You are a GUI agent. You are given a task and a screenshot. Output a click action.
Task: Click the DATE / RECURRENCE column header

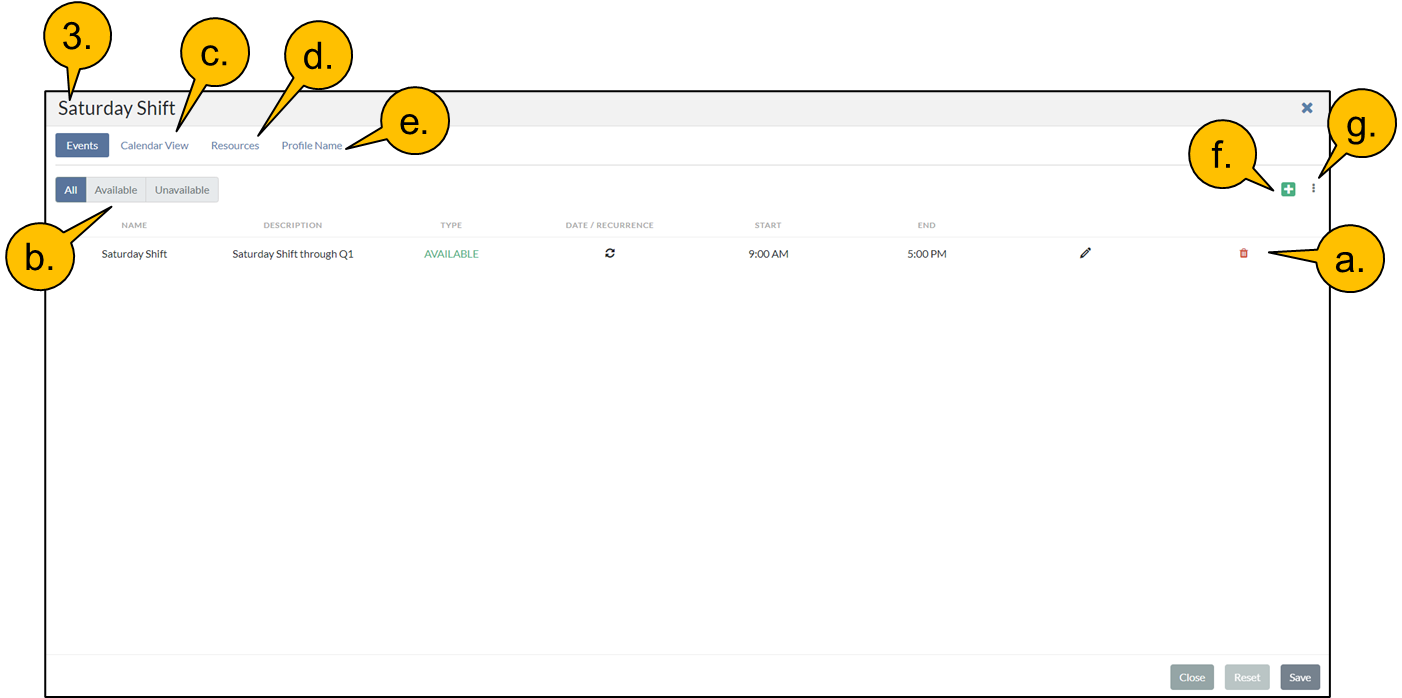(609, 225)
